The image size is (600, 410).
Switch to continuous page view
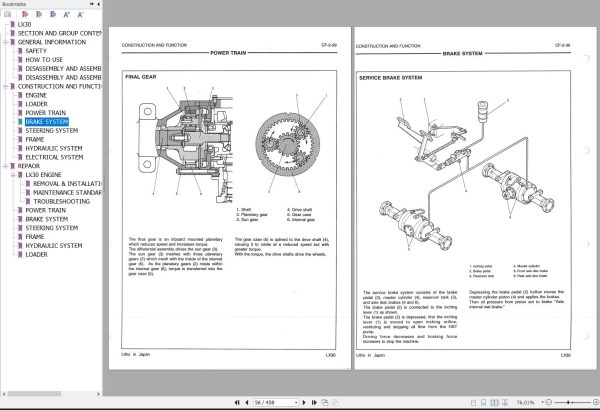(483, 403)
